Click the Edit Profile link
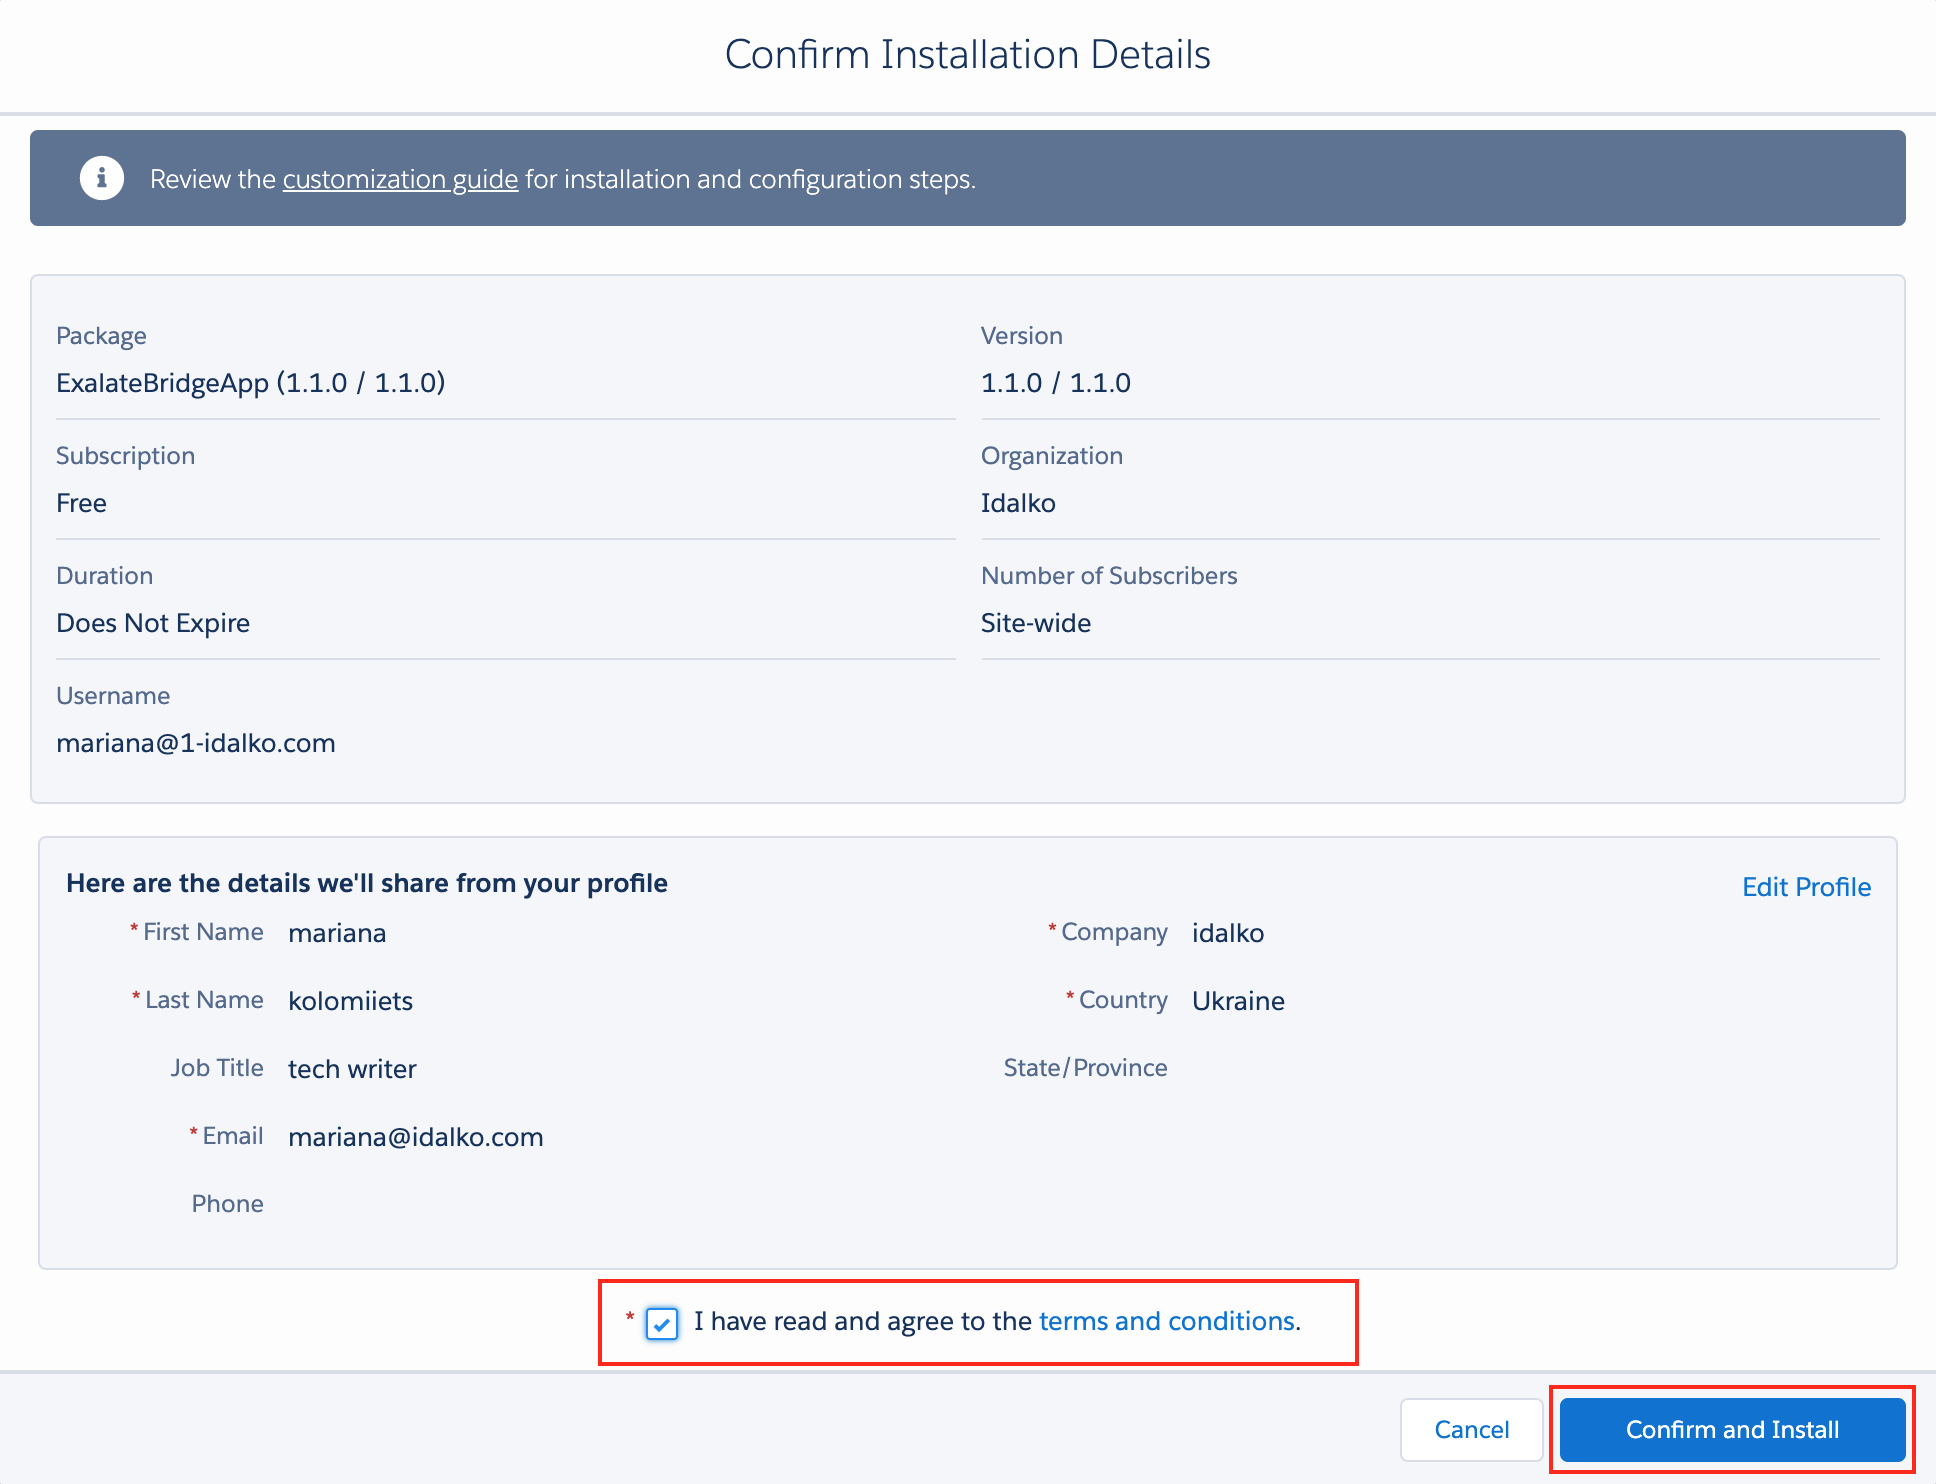The height and width of the screenshot is (1484, 1936). pos(1806,887)
